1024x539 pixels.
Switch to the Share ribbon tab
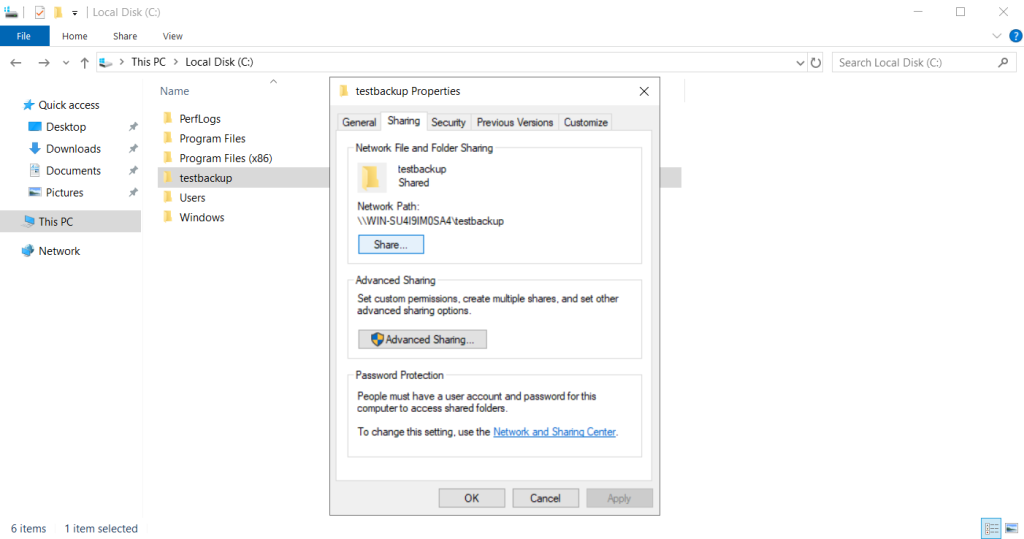coord(125,36)
